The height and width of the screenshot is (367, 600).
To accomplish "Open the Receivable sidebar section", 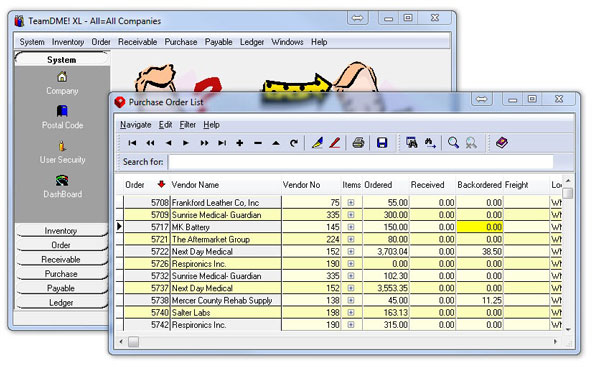I will pyautogui.click(x=62, y=259).
